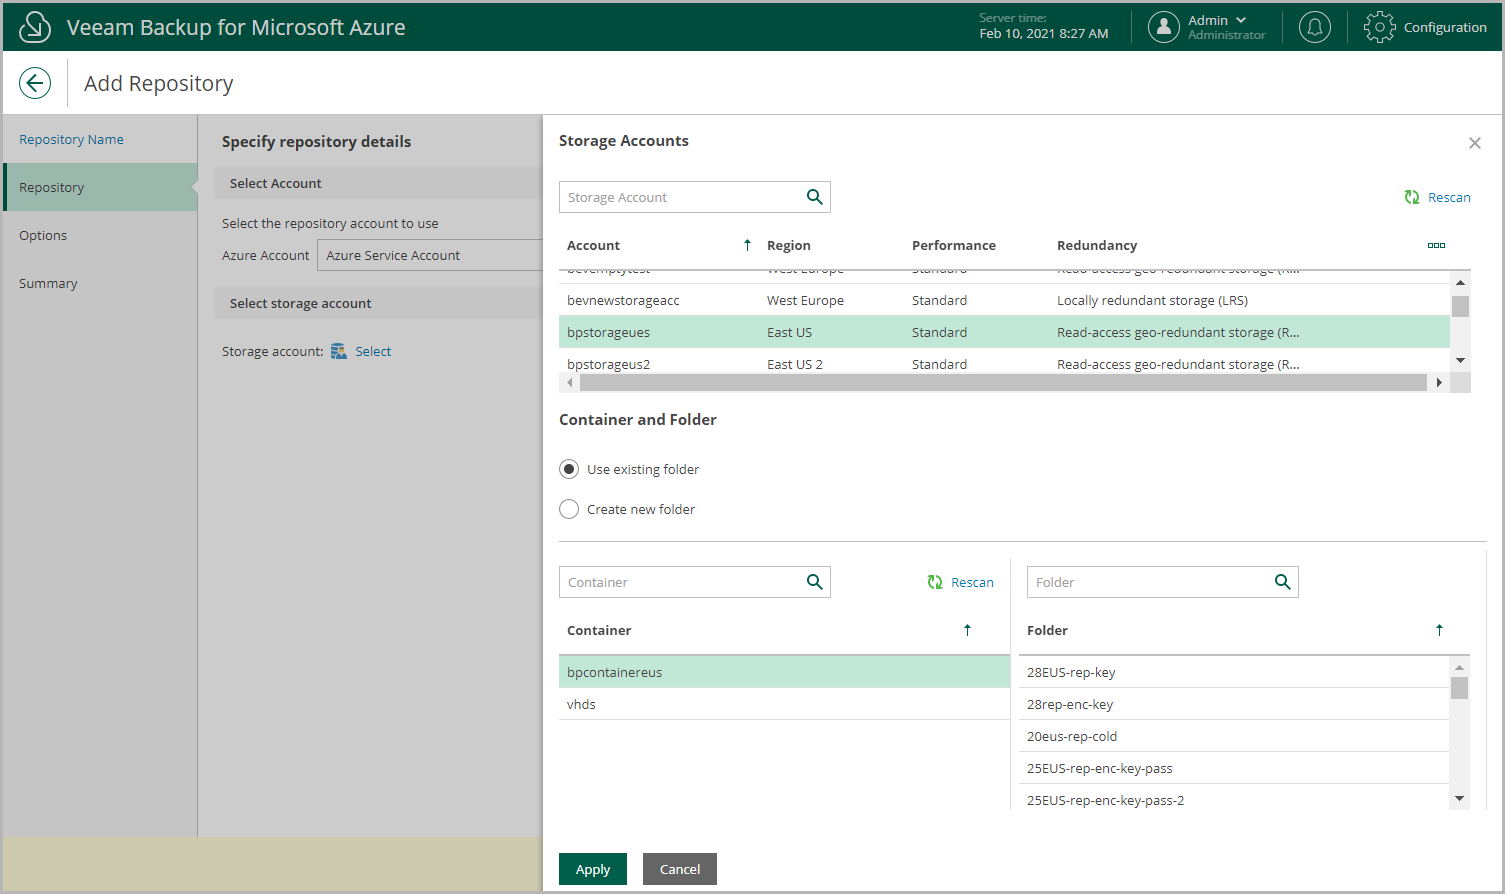Image resolution: width=1505 pixels, height=894 pixels.
Task: Click the Performance column header
Action: tap(954, 245)
